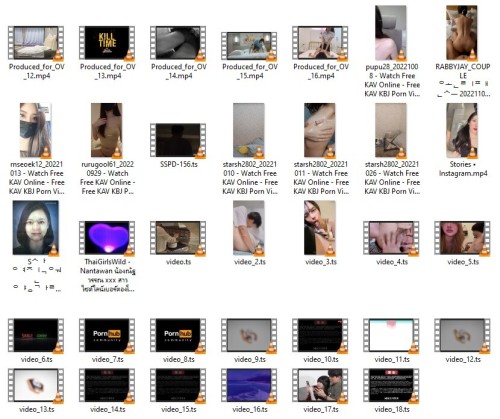The image size is (500, 419).
Task: Click the video_11.ts white thumbnail file
Action: [391, 335]
